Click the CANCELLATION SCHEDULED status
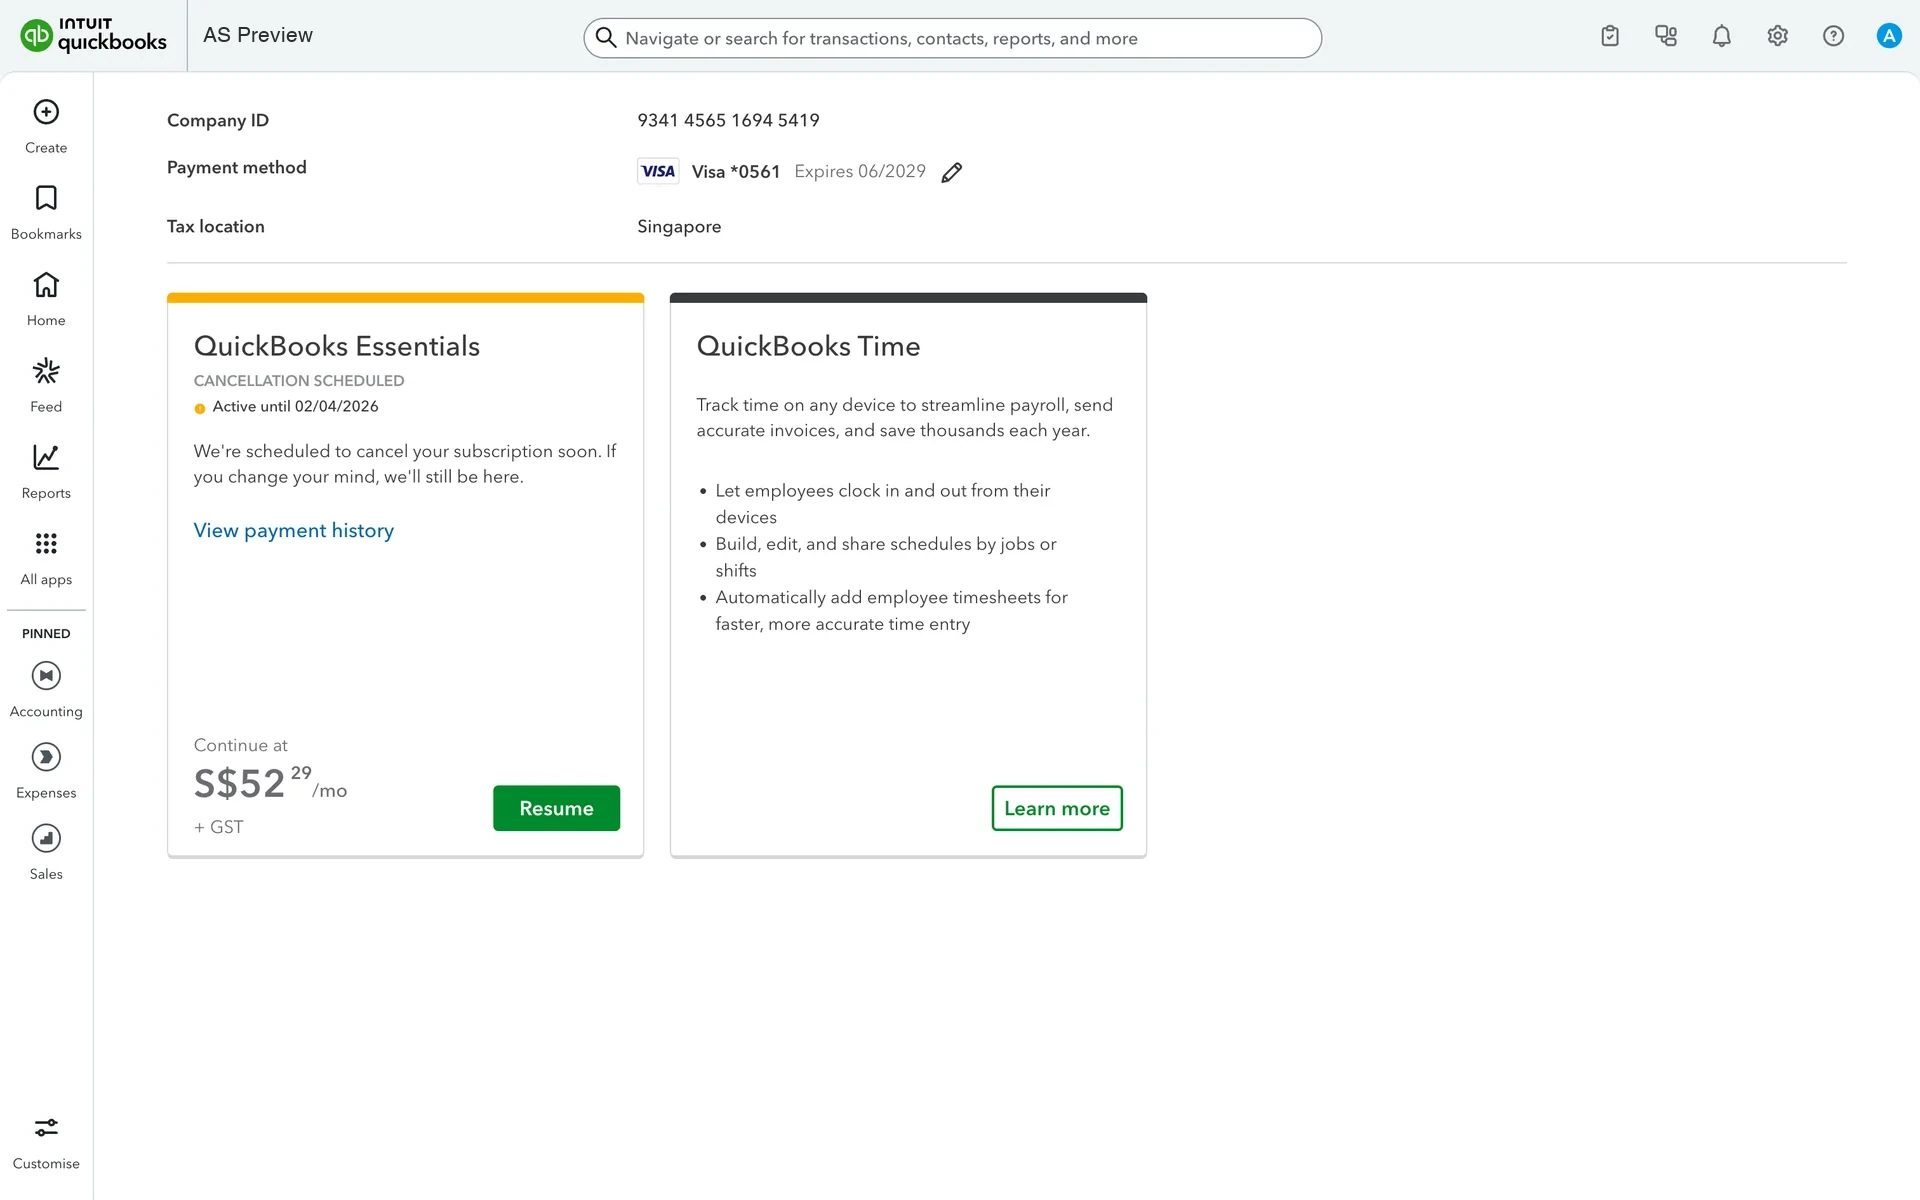This screenshot has height=1200, width=1920. point(299,381)
